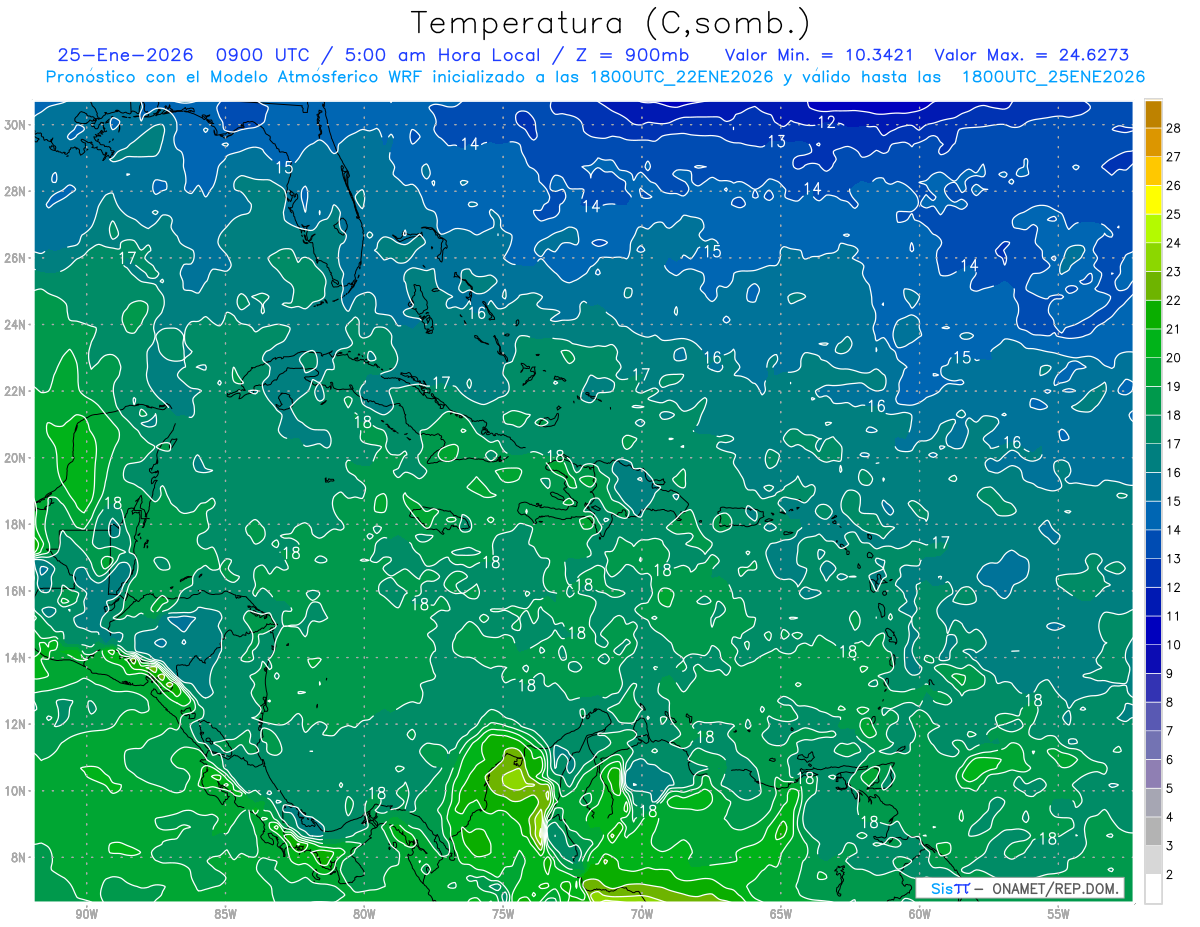Click the 18N latitude axis label

pyautogui.click(x=16, y=524)
